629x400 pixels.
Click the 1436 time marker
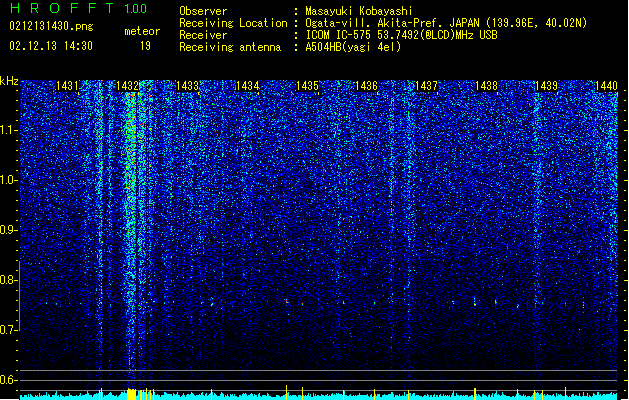(x=367, y=86)
